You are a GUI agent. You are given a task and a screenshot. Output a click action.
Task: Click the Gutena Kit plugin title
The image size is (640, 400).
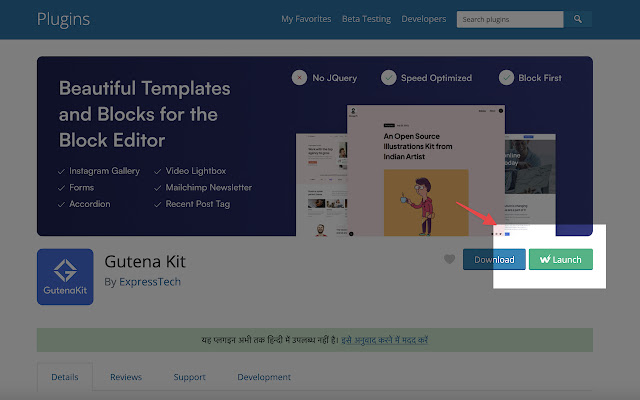145,261
